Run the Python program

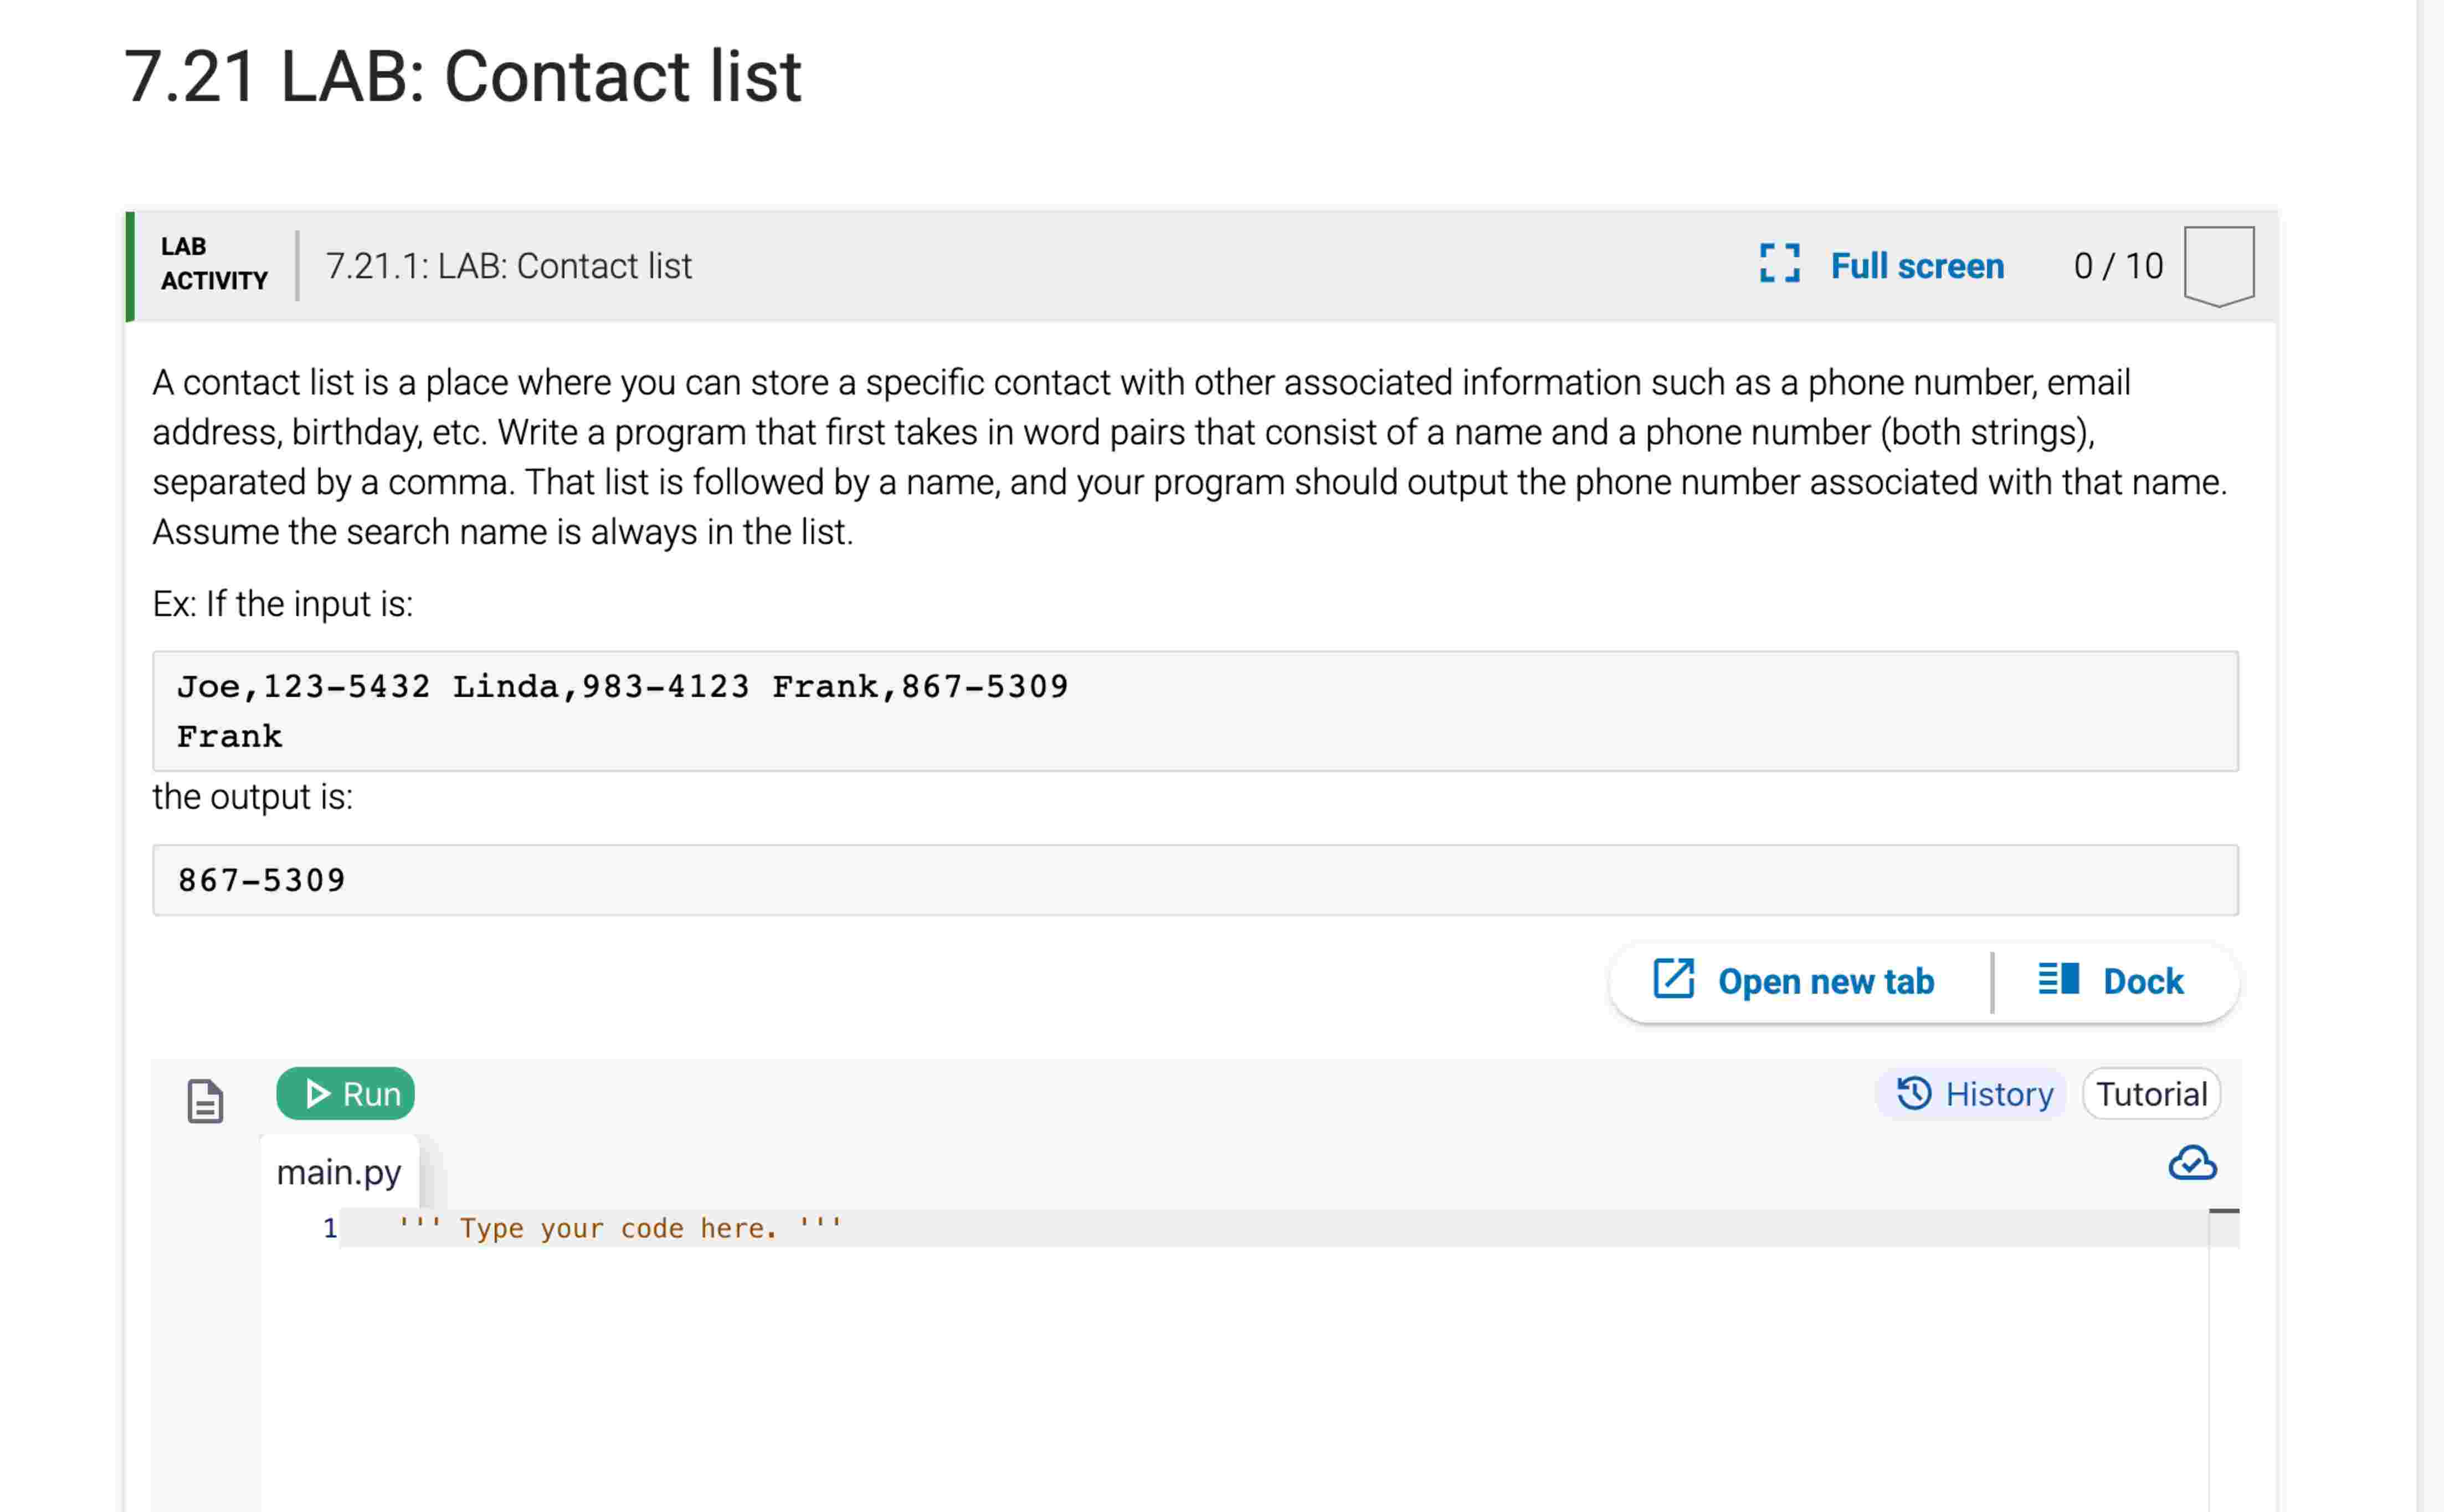point(345,1093)
